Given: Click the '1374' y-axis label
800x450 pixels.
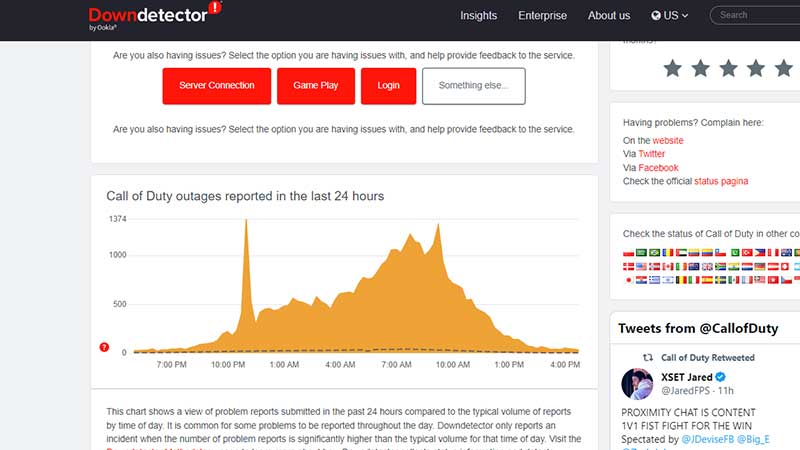Looking at the screenshot, I should pyautogui.click(x=117, y=219).
